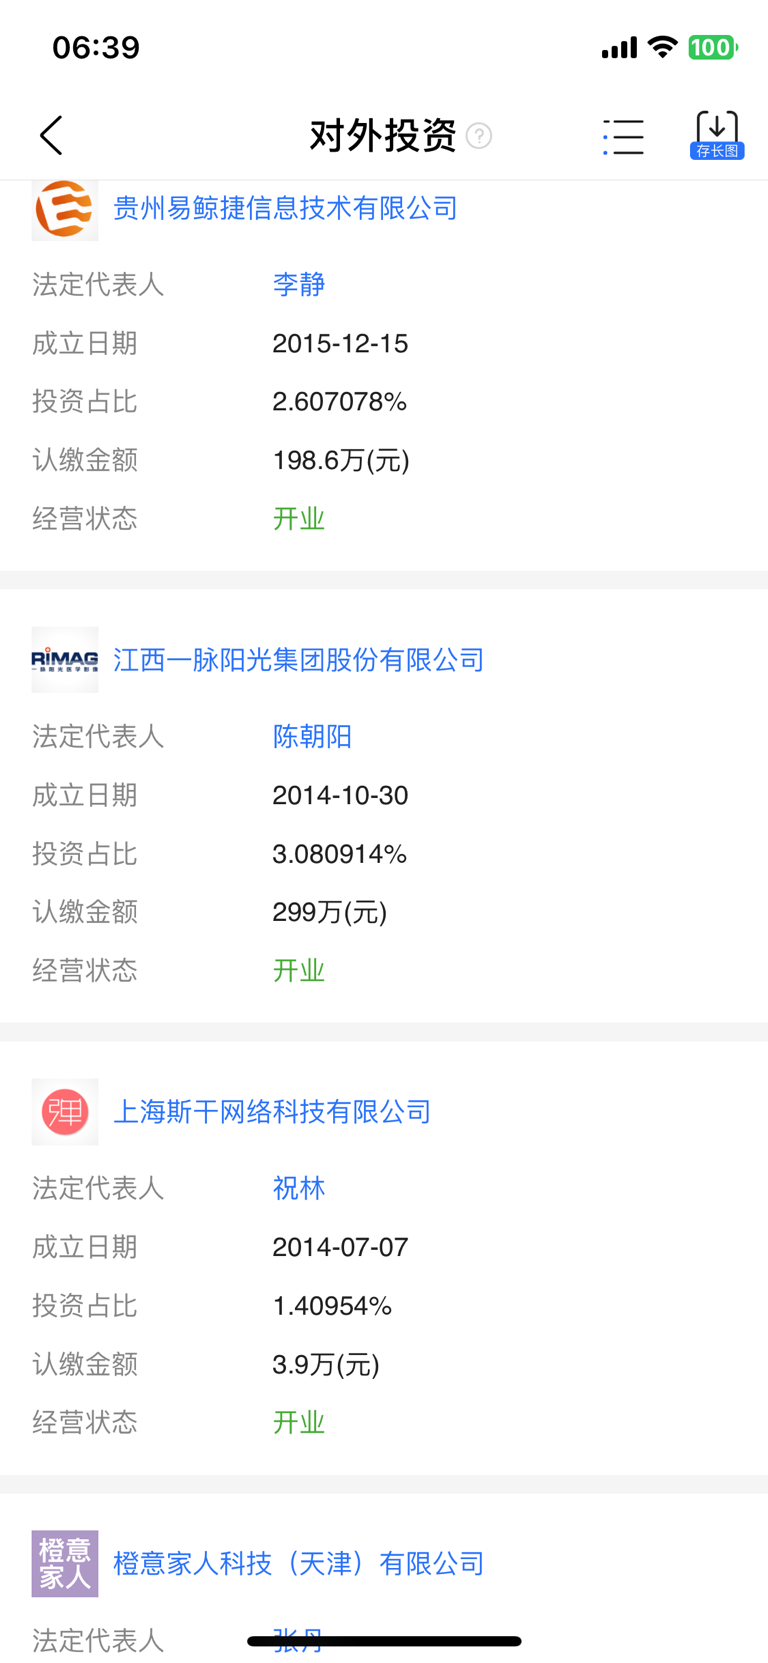Tap the save long image icon
This screenshot has height=1663, width=768.
coord(717,135)
